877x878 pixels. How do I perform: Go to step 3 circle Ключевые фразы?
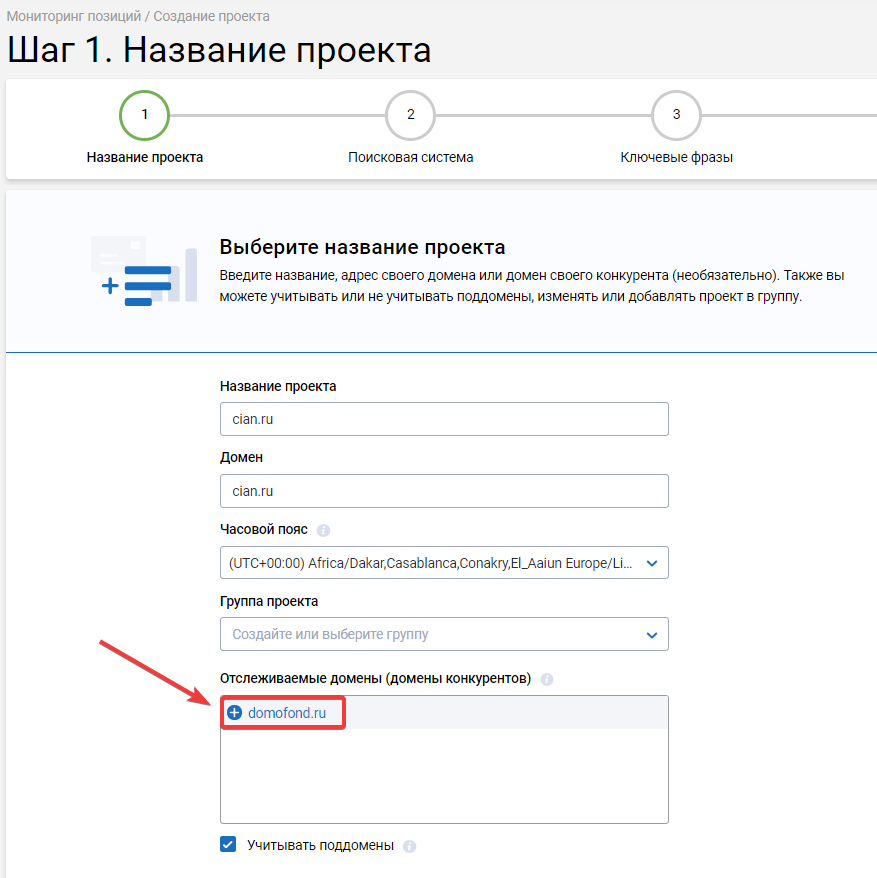coord(677,115)
